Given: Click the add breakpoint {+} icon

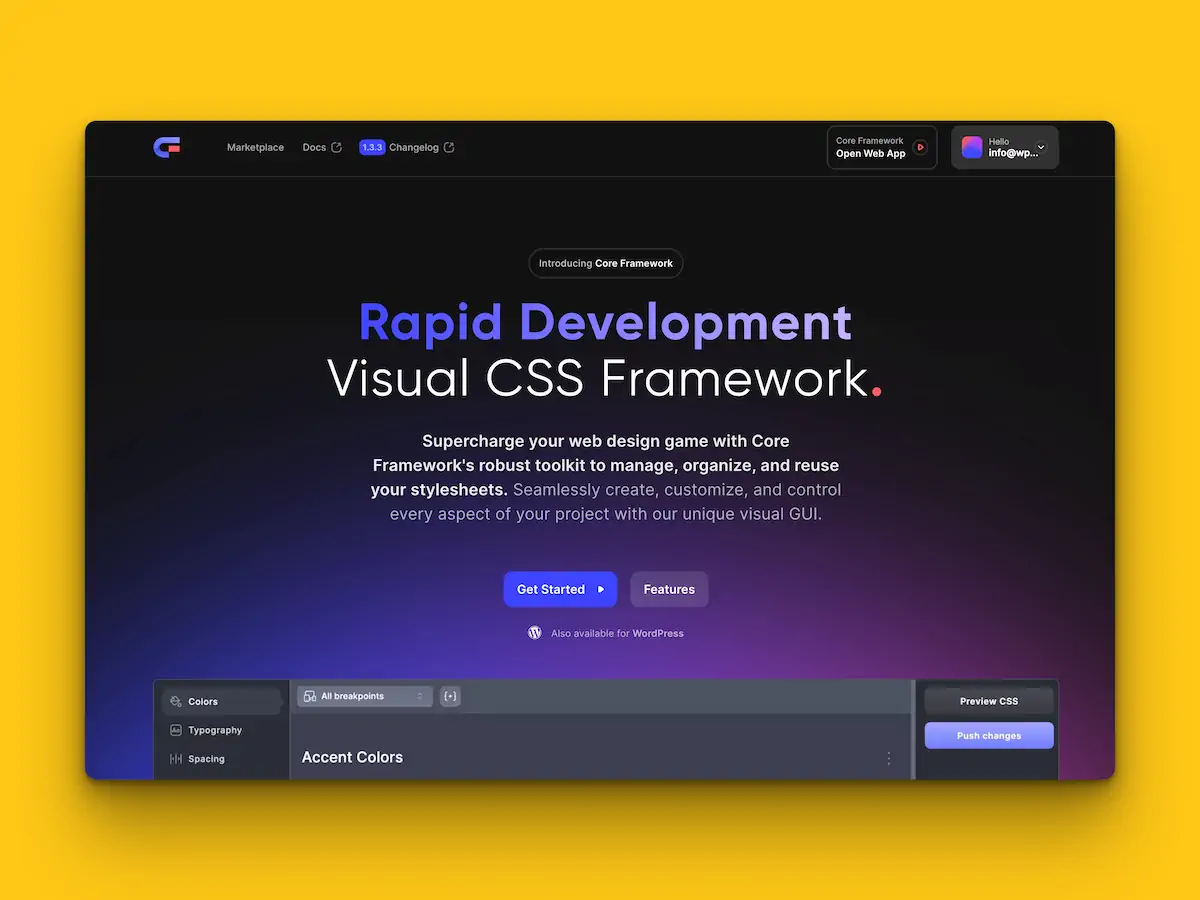Looking at the screenshot, I should pyautogui.click(x=449, y=696).
